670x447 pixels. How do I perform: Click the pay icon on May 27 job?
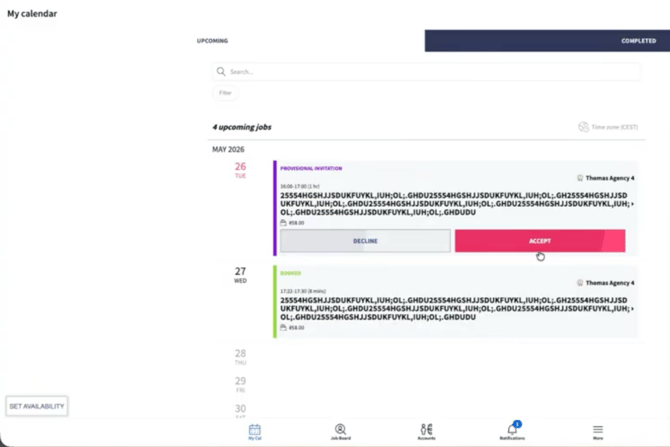pos(283,327)
